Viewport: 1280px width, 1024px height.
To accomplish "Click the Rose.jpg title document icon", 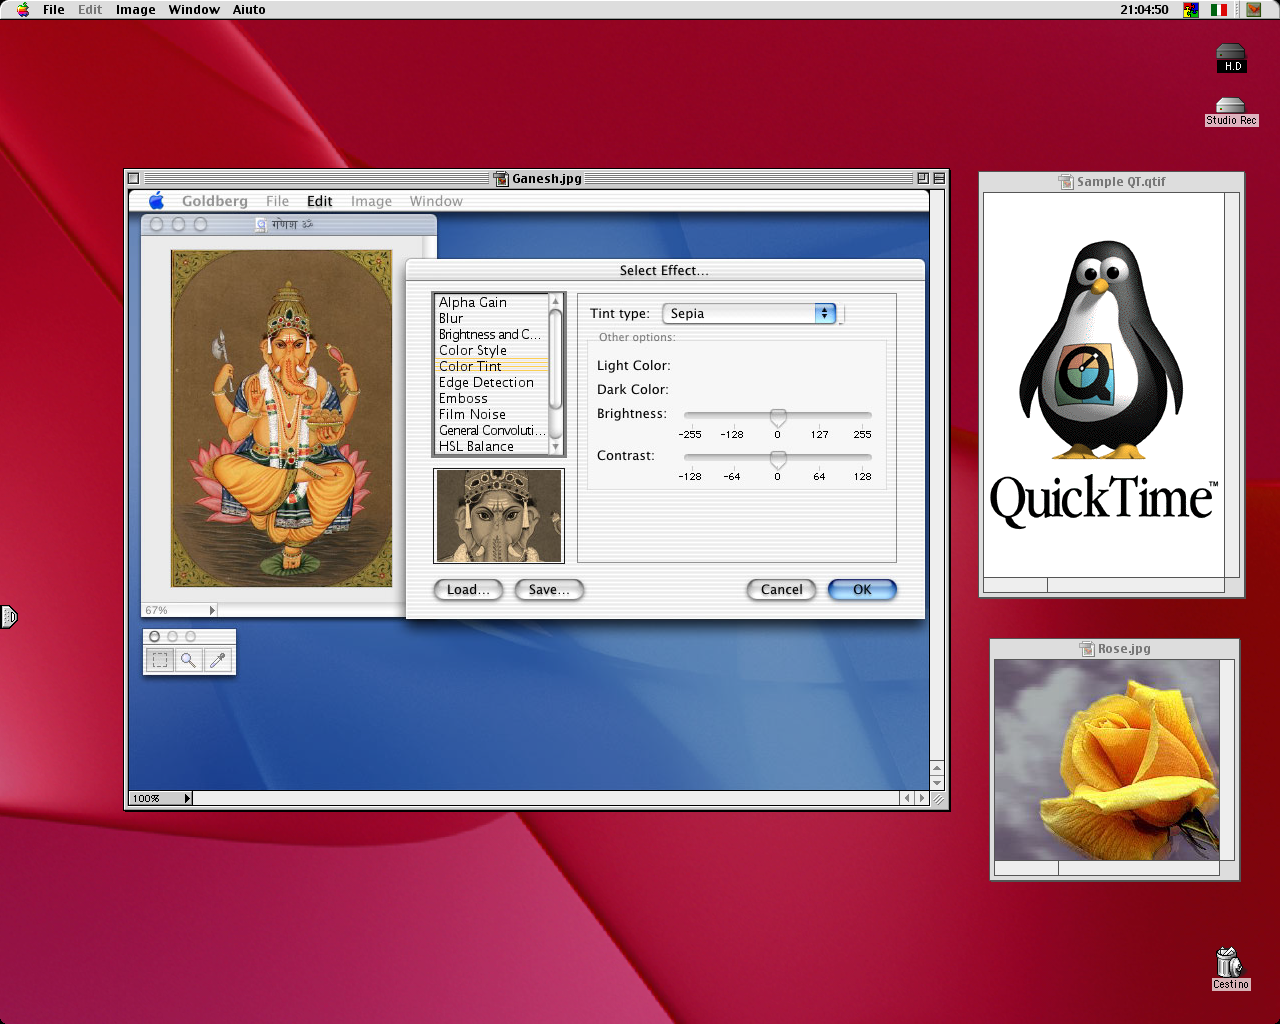I will click(x=1087, y=649).
